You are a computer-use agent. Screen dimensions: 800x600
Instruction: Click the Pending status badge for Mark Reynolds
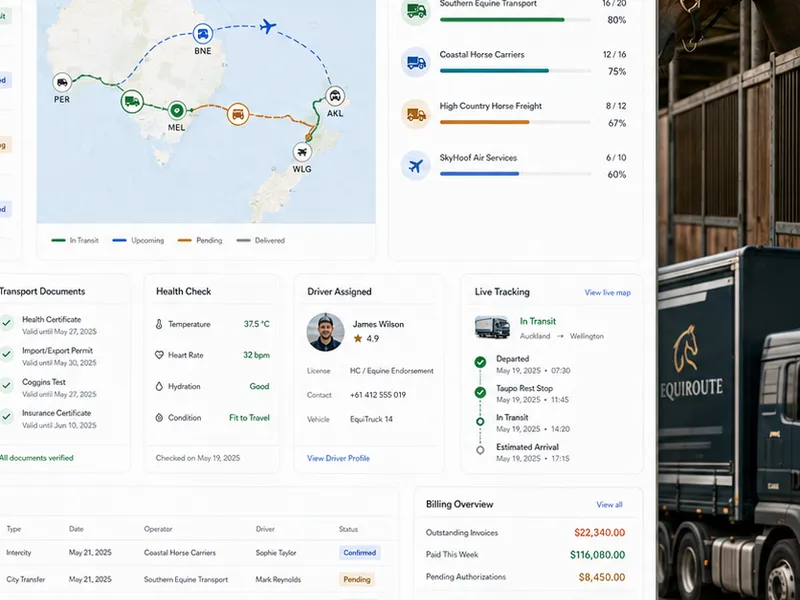[357, 580]
